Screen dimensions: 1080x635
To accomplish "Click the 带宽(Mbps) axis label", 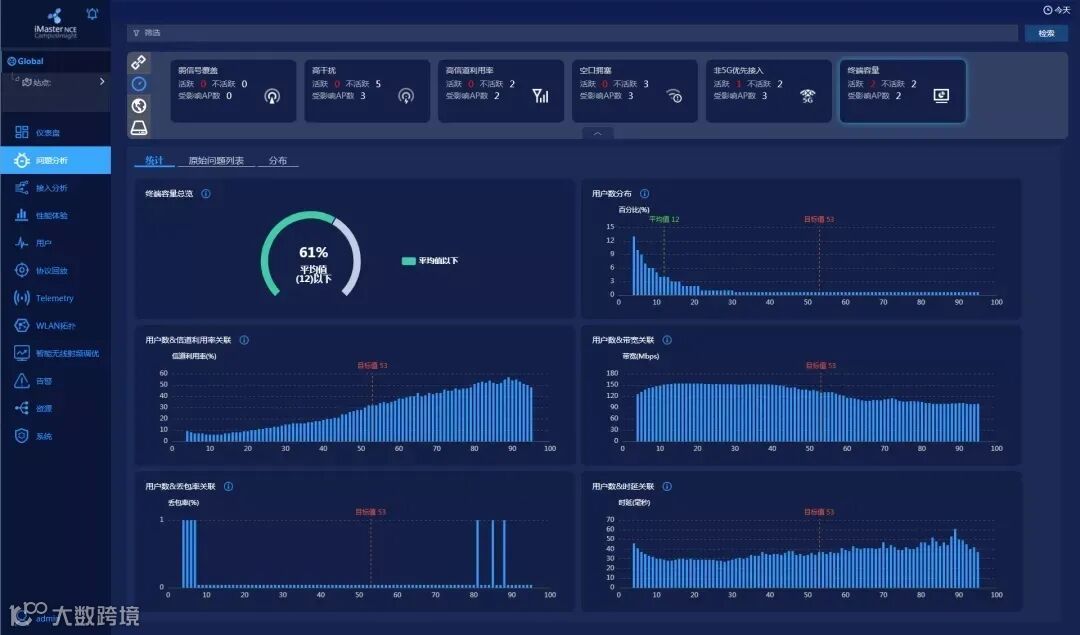I will click(641, 356).
